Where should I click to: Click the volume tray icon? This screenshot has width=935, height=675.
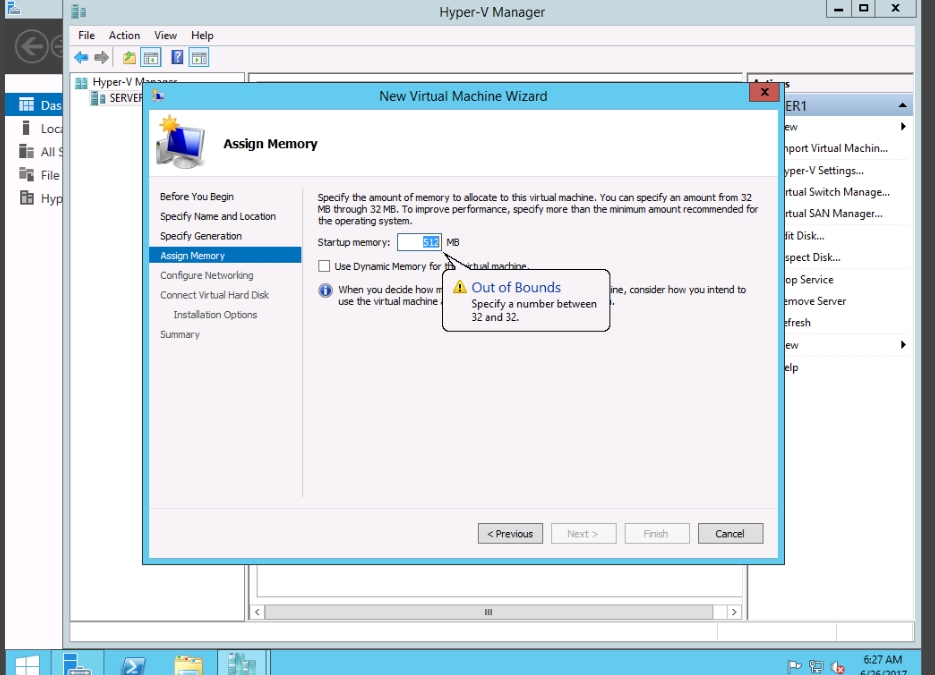pyautogui.click(x=837, y=666)
